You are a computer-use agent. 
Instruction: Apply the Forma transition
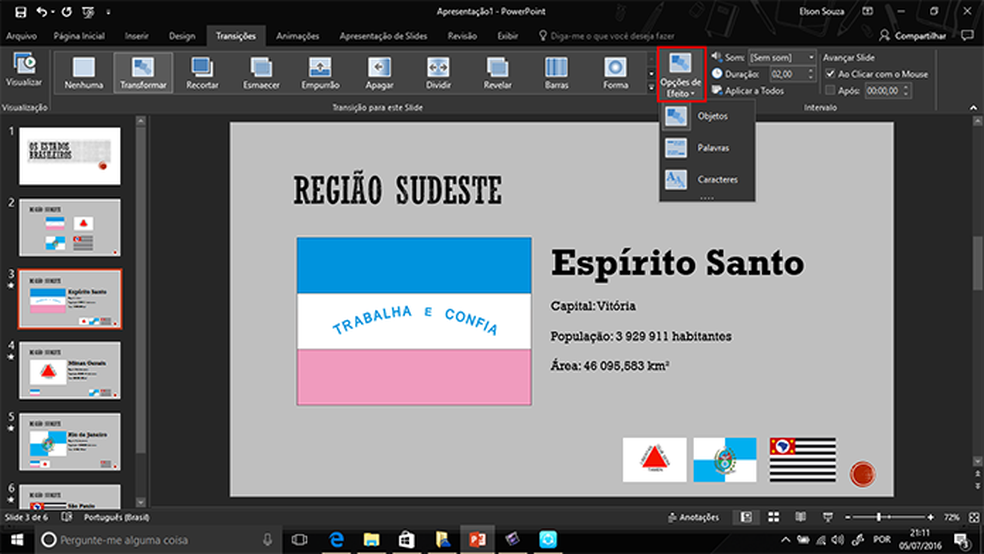pyautogui.click(x=615, y=73)
